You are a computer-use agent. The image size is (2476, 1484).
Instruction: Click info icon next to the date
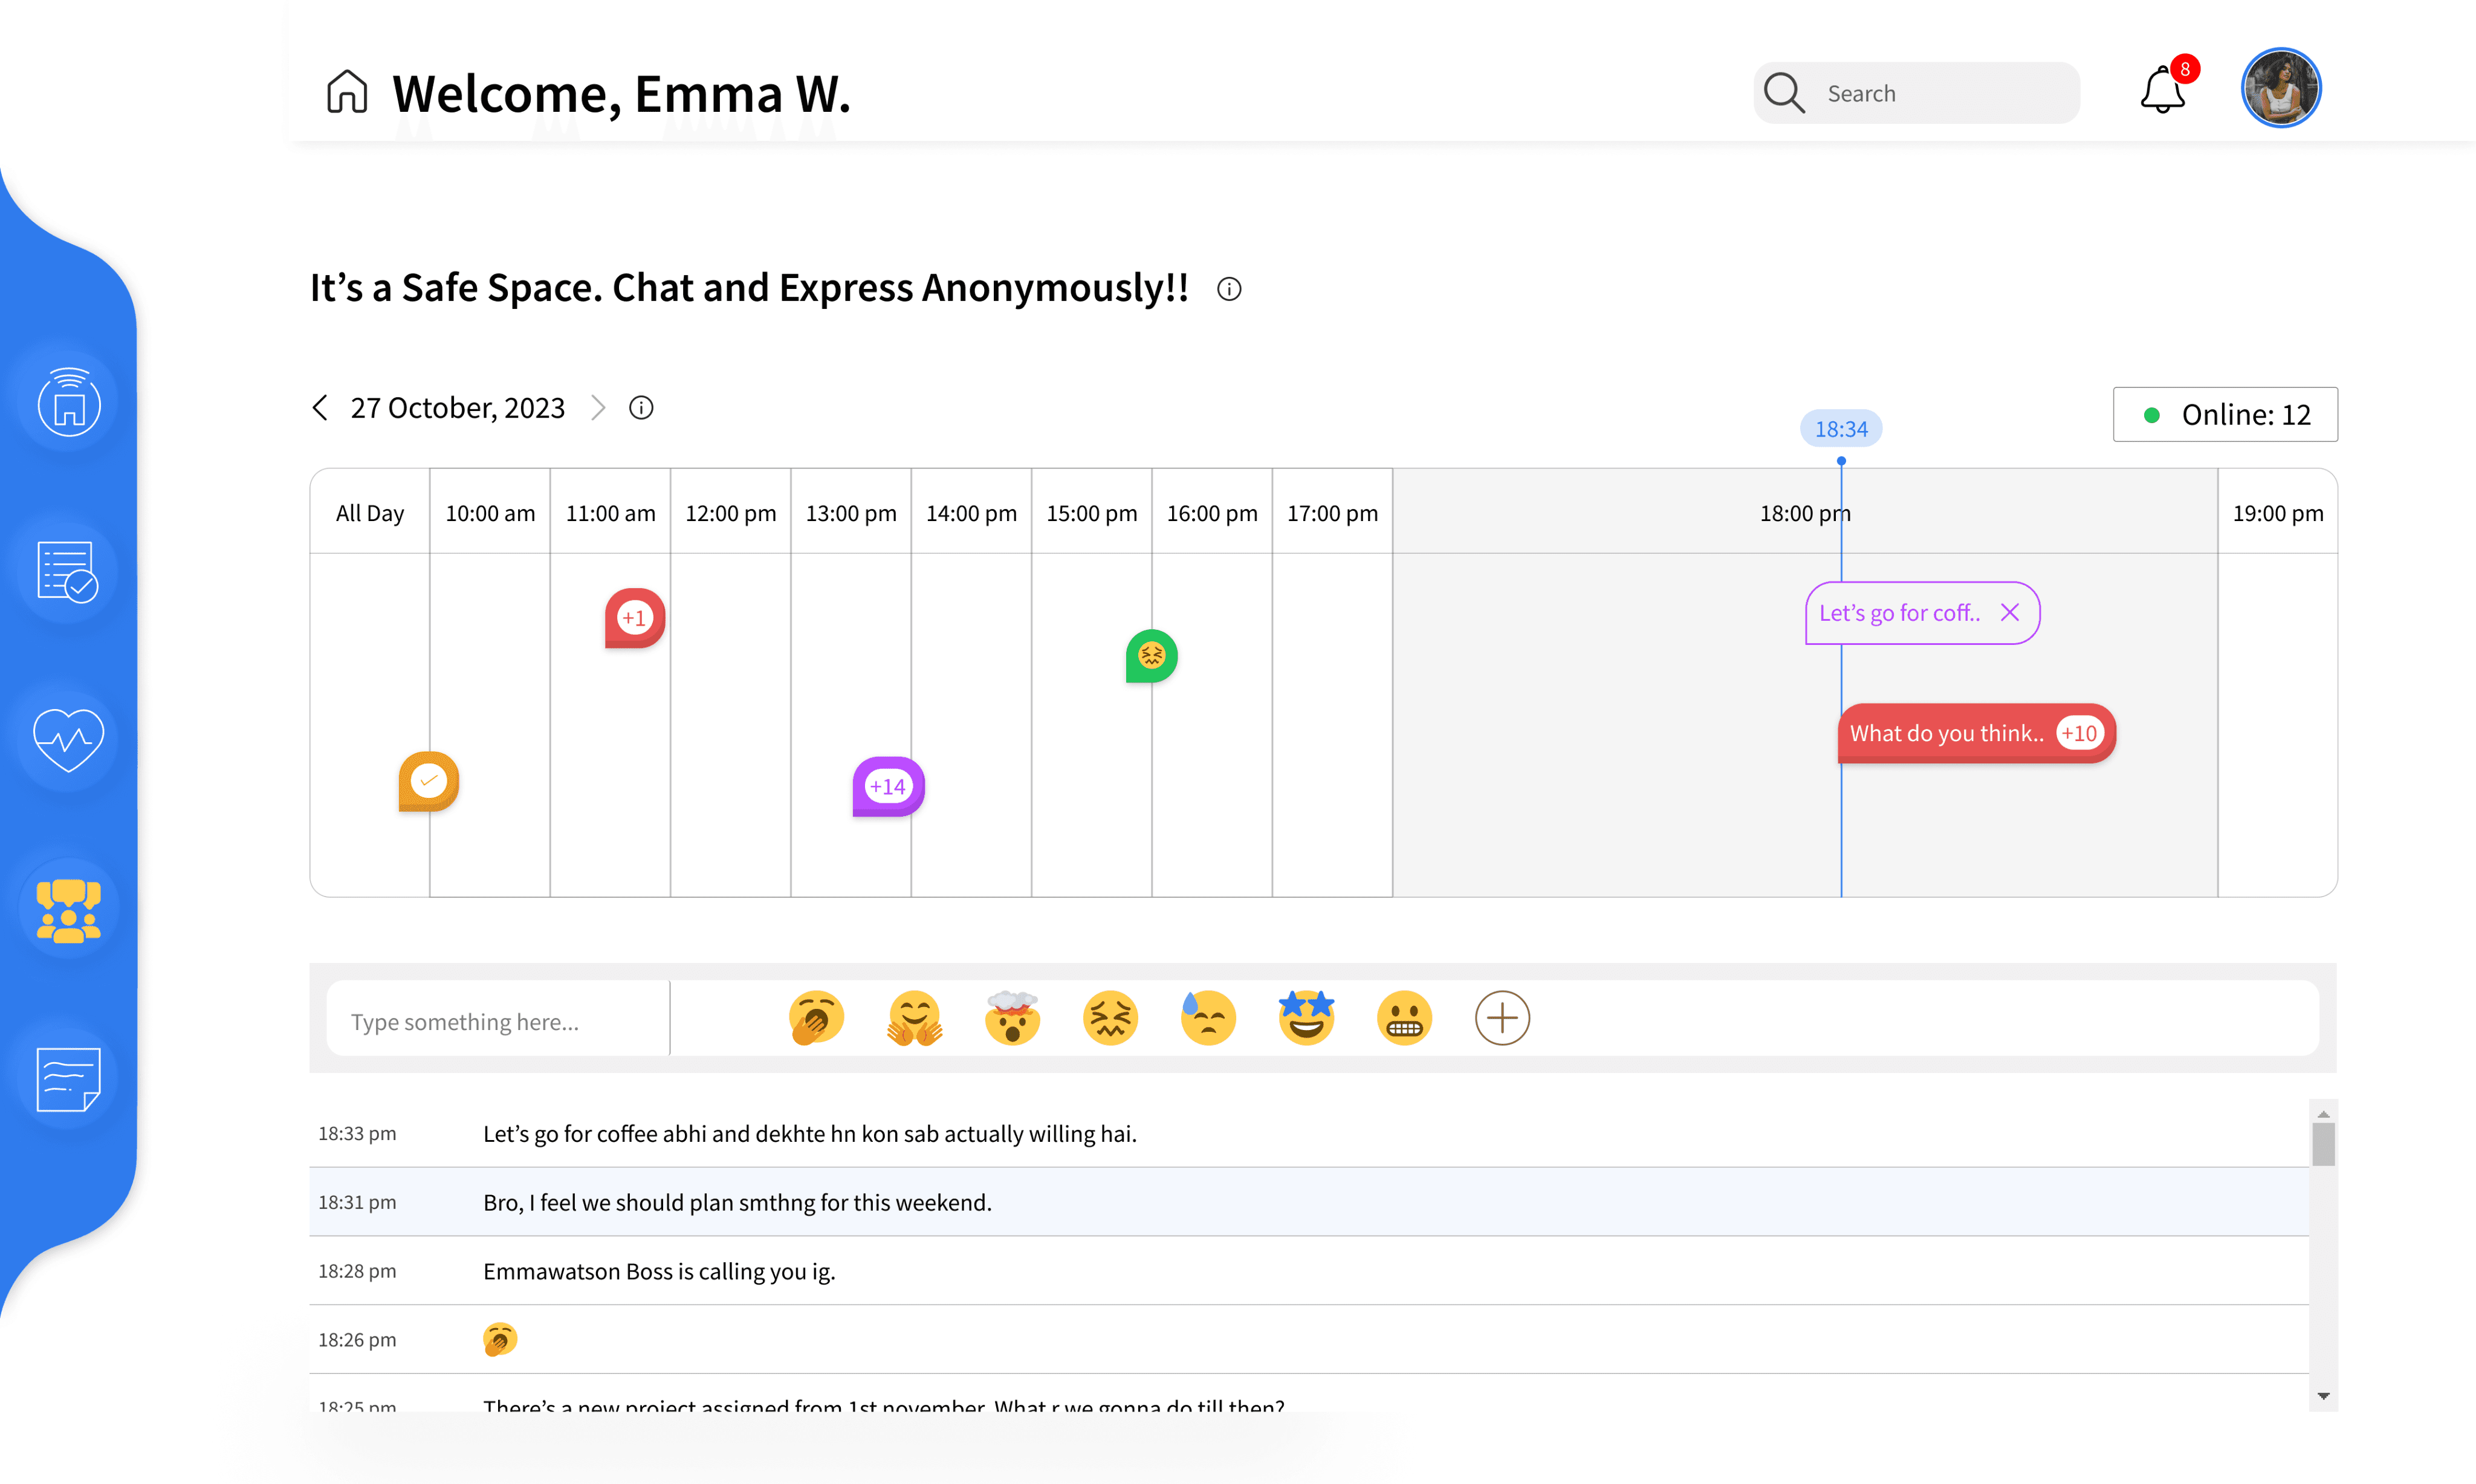click(641, 408)
